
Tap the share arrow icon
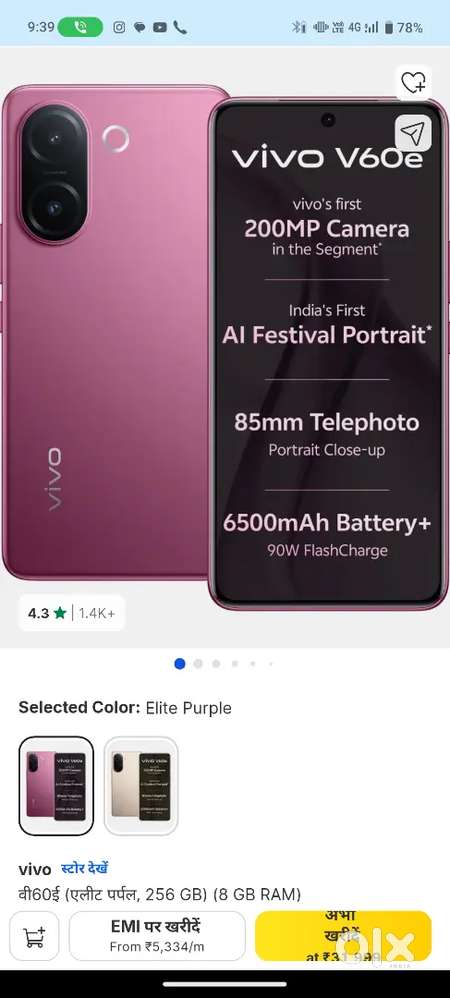tap(413, 133)
